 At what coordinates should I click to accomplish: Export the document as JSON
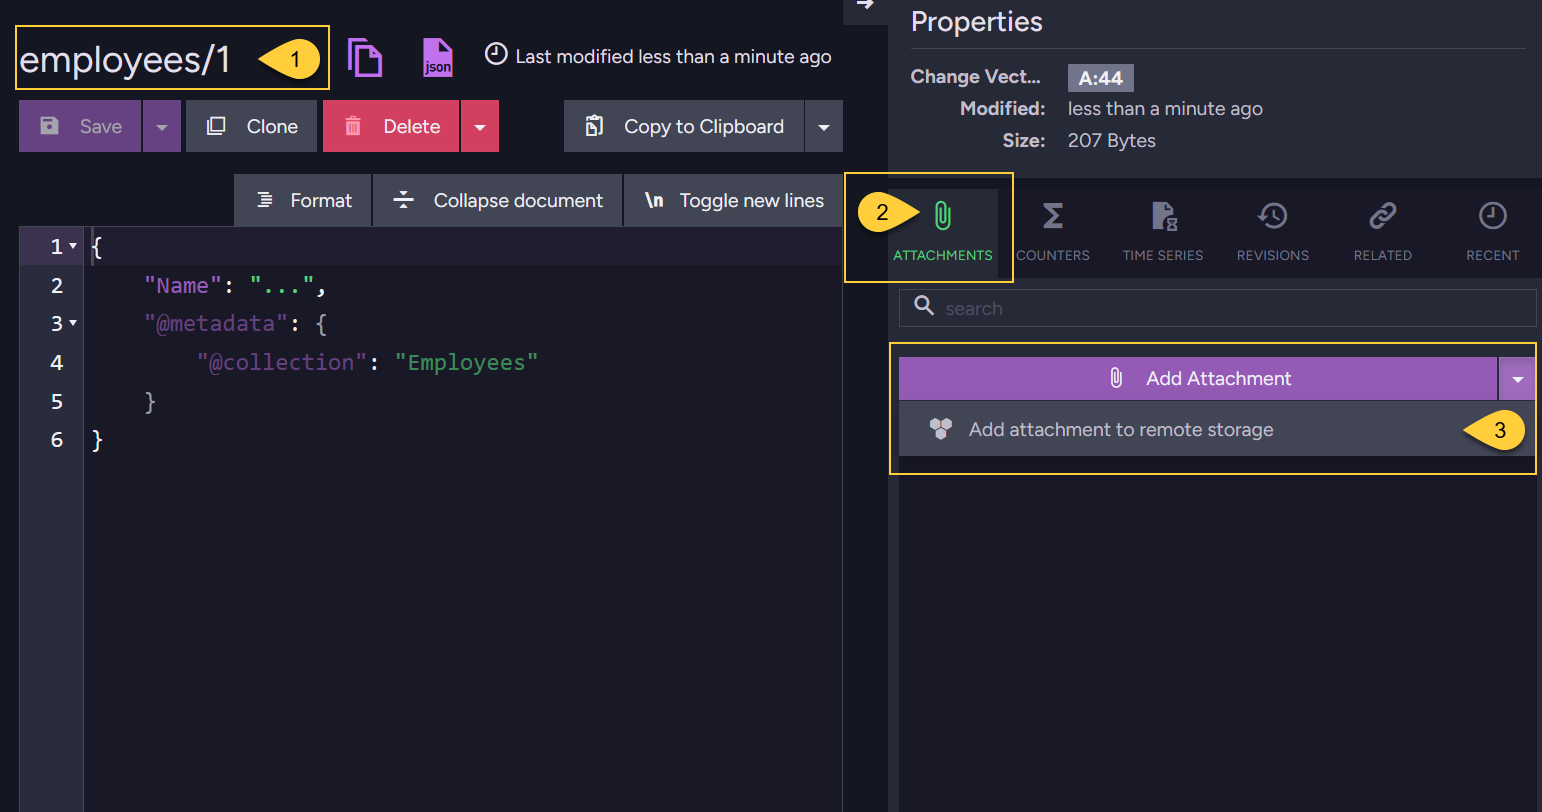(x=438, y=57)
